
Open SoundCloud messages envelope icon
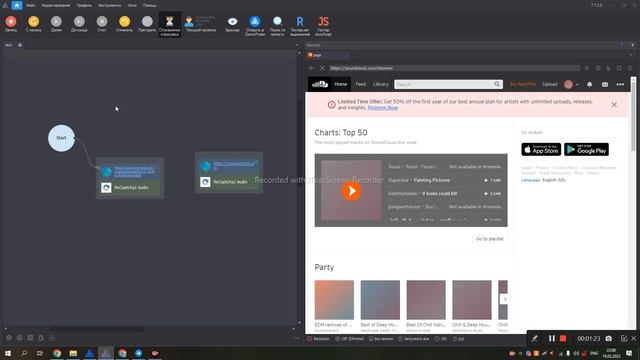[605, 84]
